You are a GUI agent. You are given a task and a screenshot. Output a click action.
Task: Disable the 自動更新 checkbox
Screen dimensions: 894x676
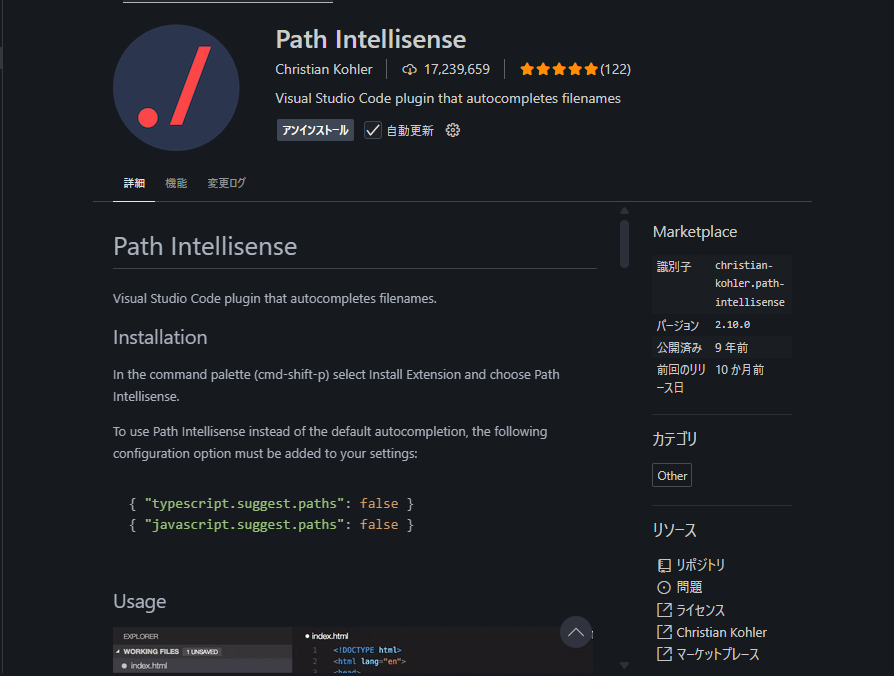pos(372,129)
